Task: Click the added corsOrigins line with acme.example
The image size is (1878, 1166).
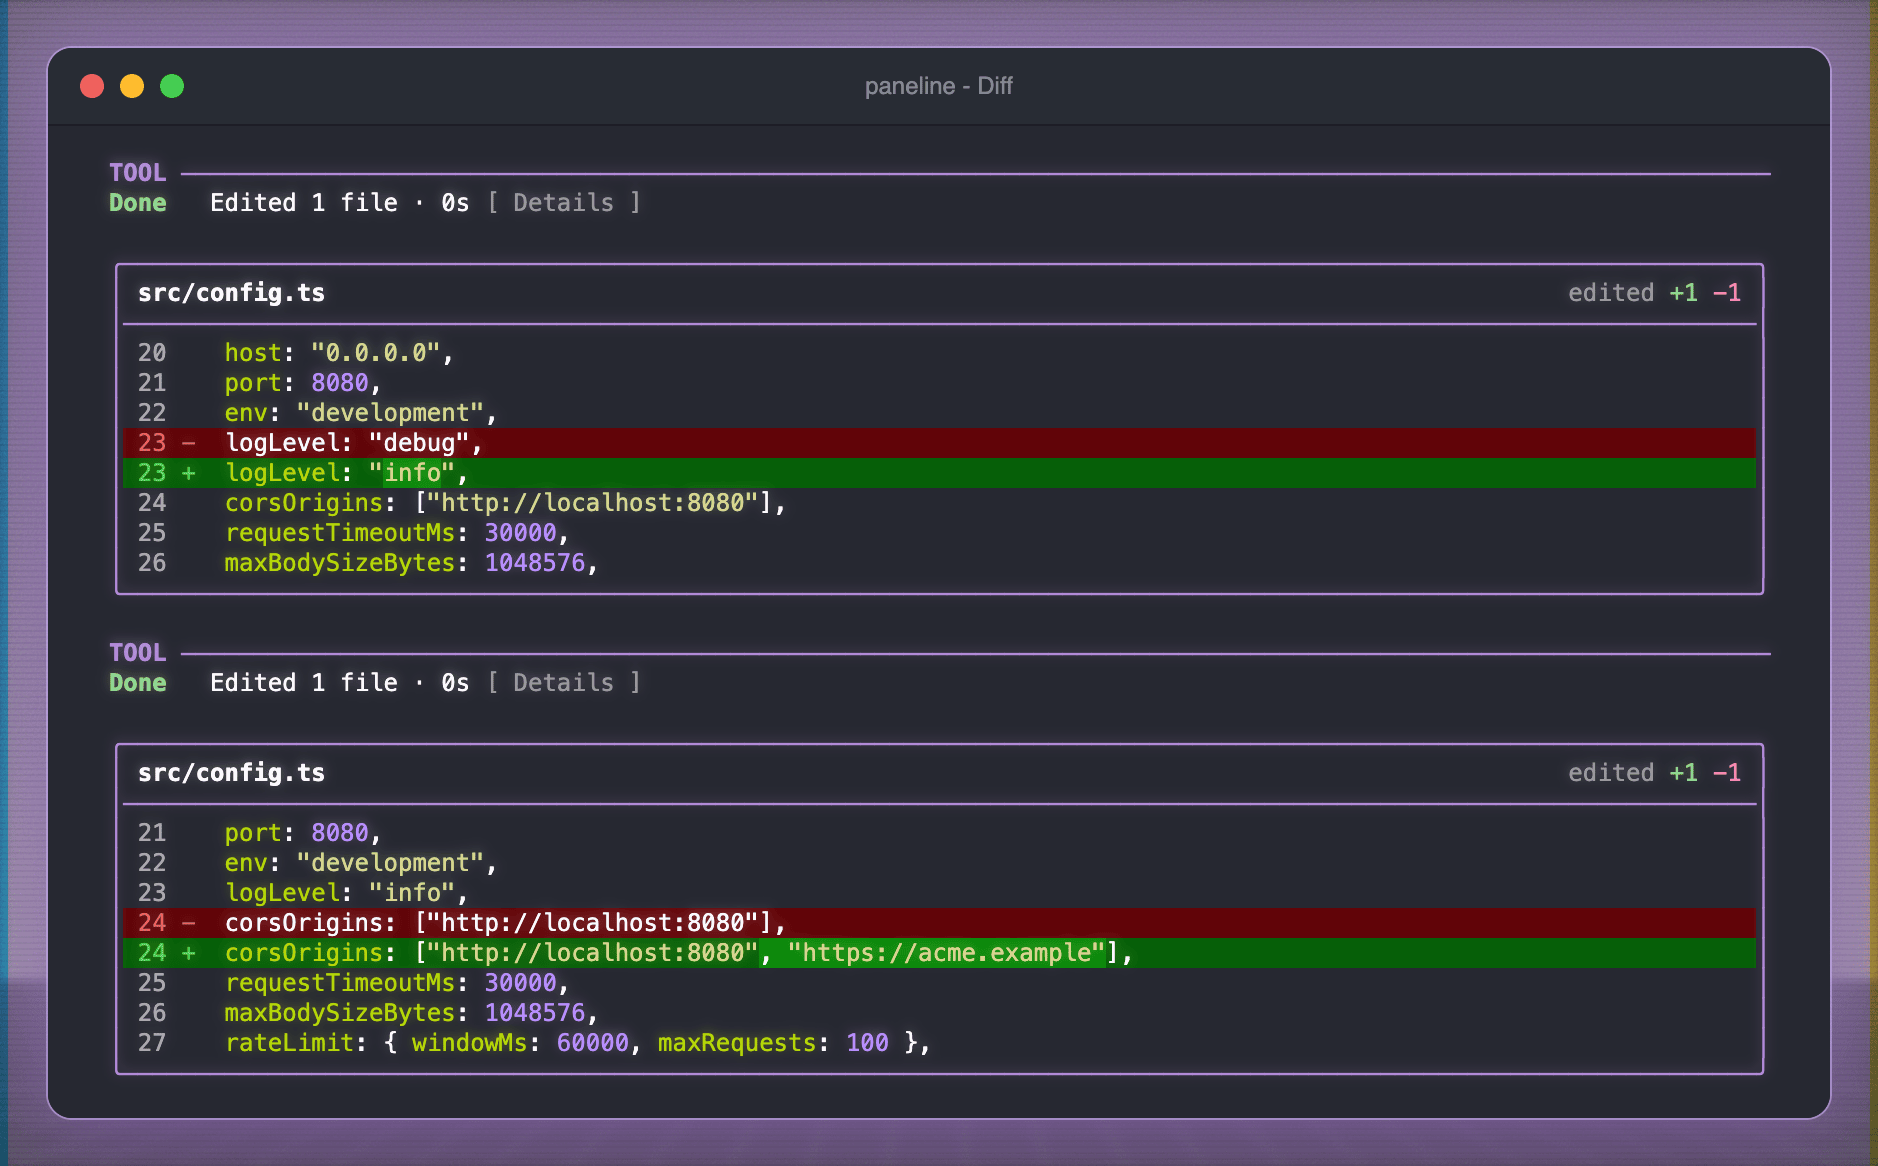Action: pos(939,953)
